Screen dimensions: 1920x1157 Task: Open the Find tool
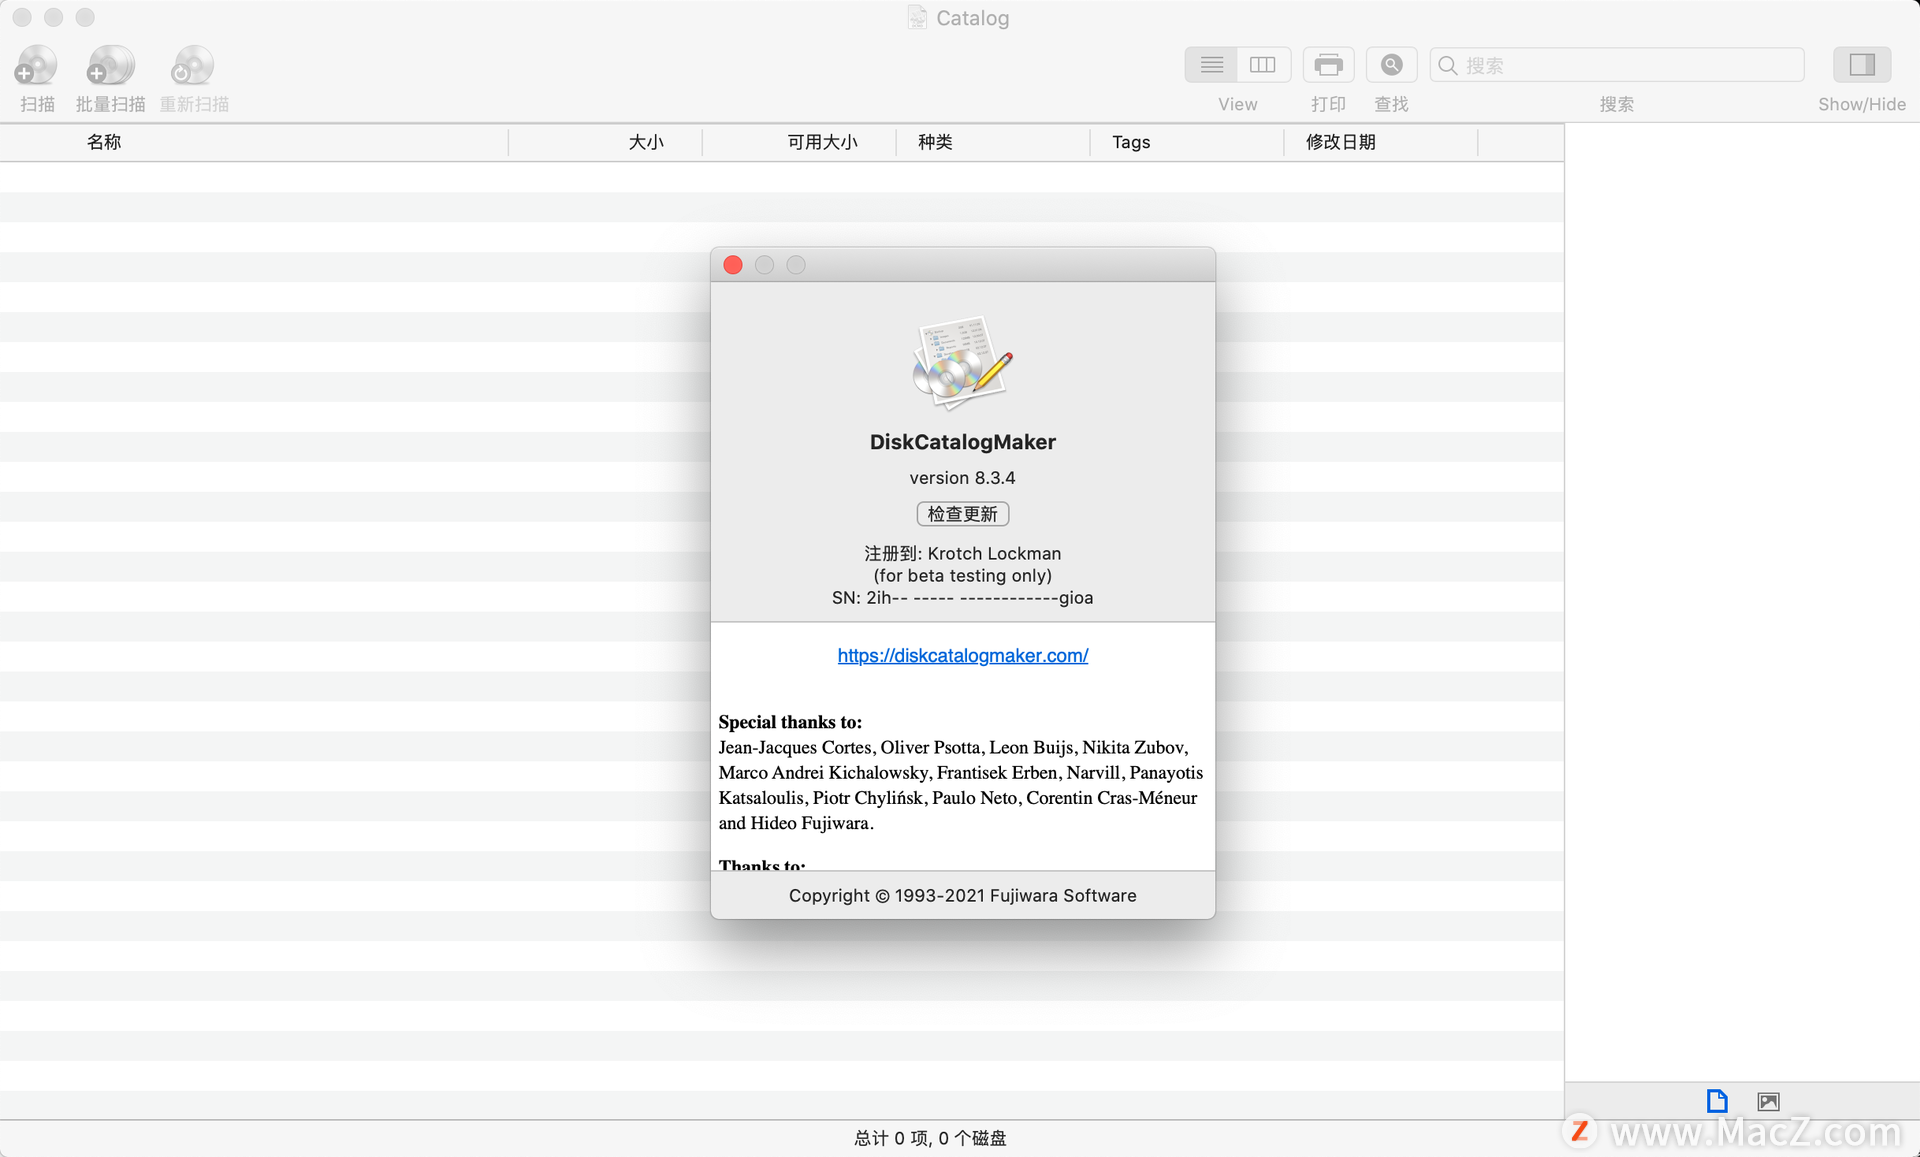1391,65
